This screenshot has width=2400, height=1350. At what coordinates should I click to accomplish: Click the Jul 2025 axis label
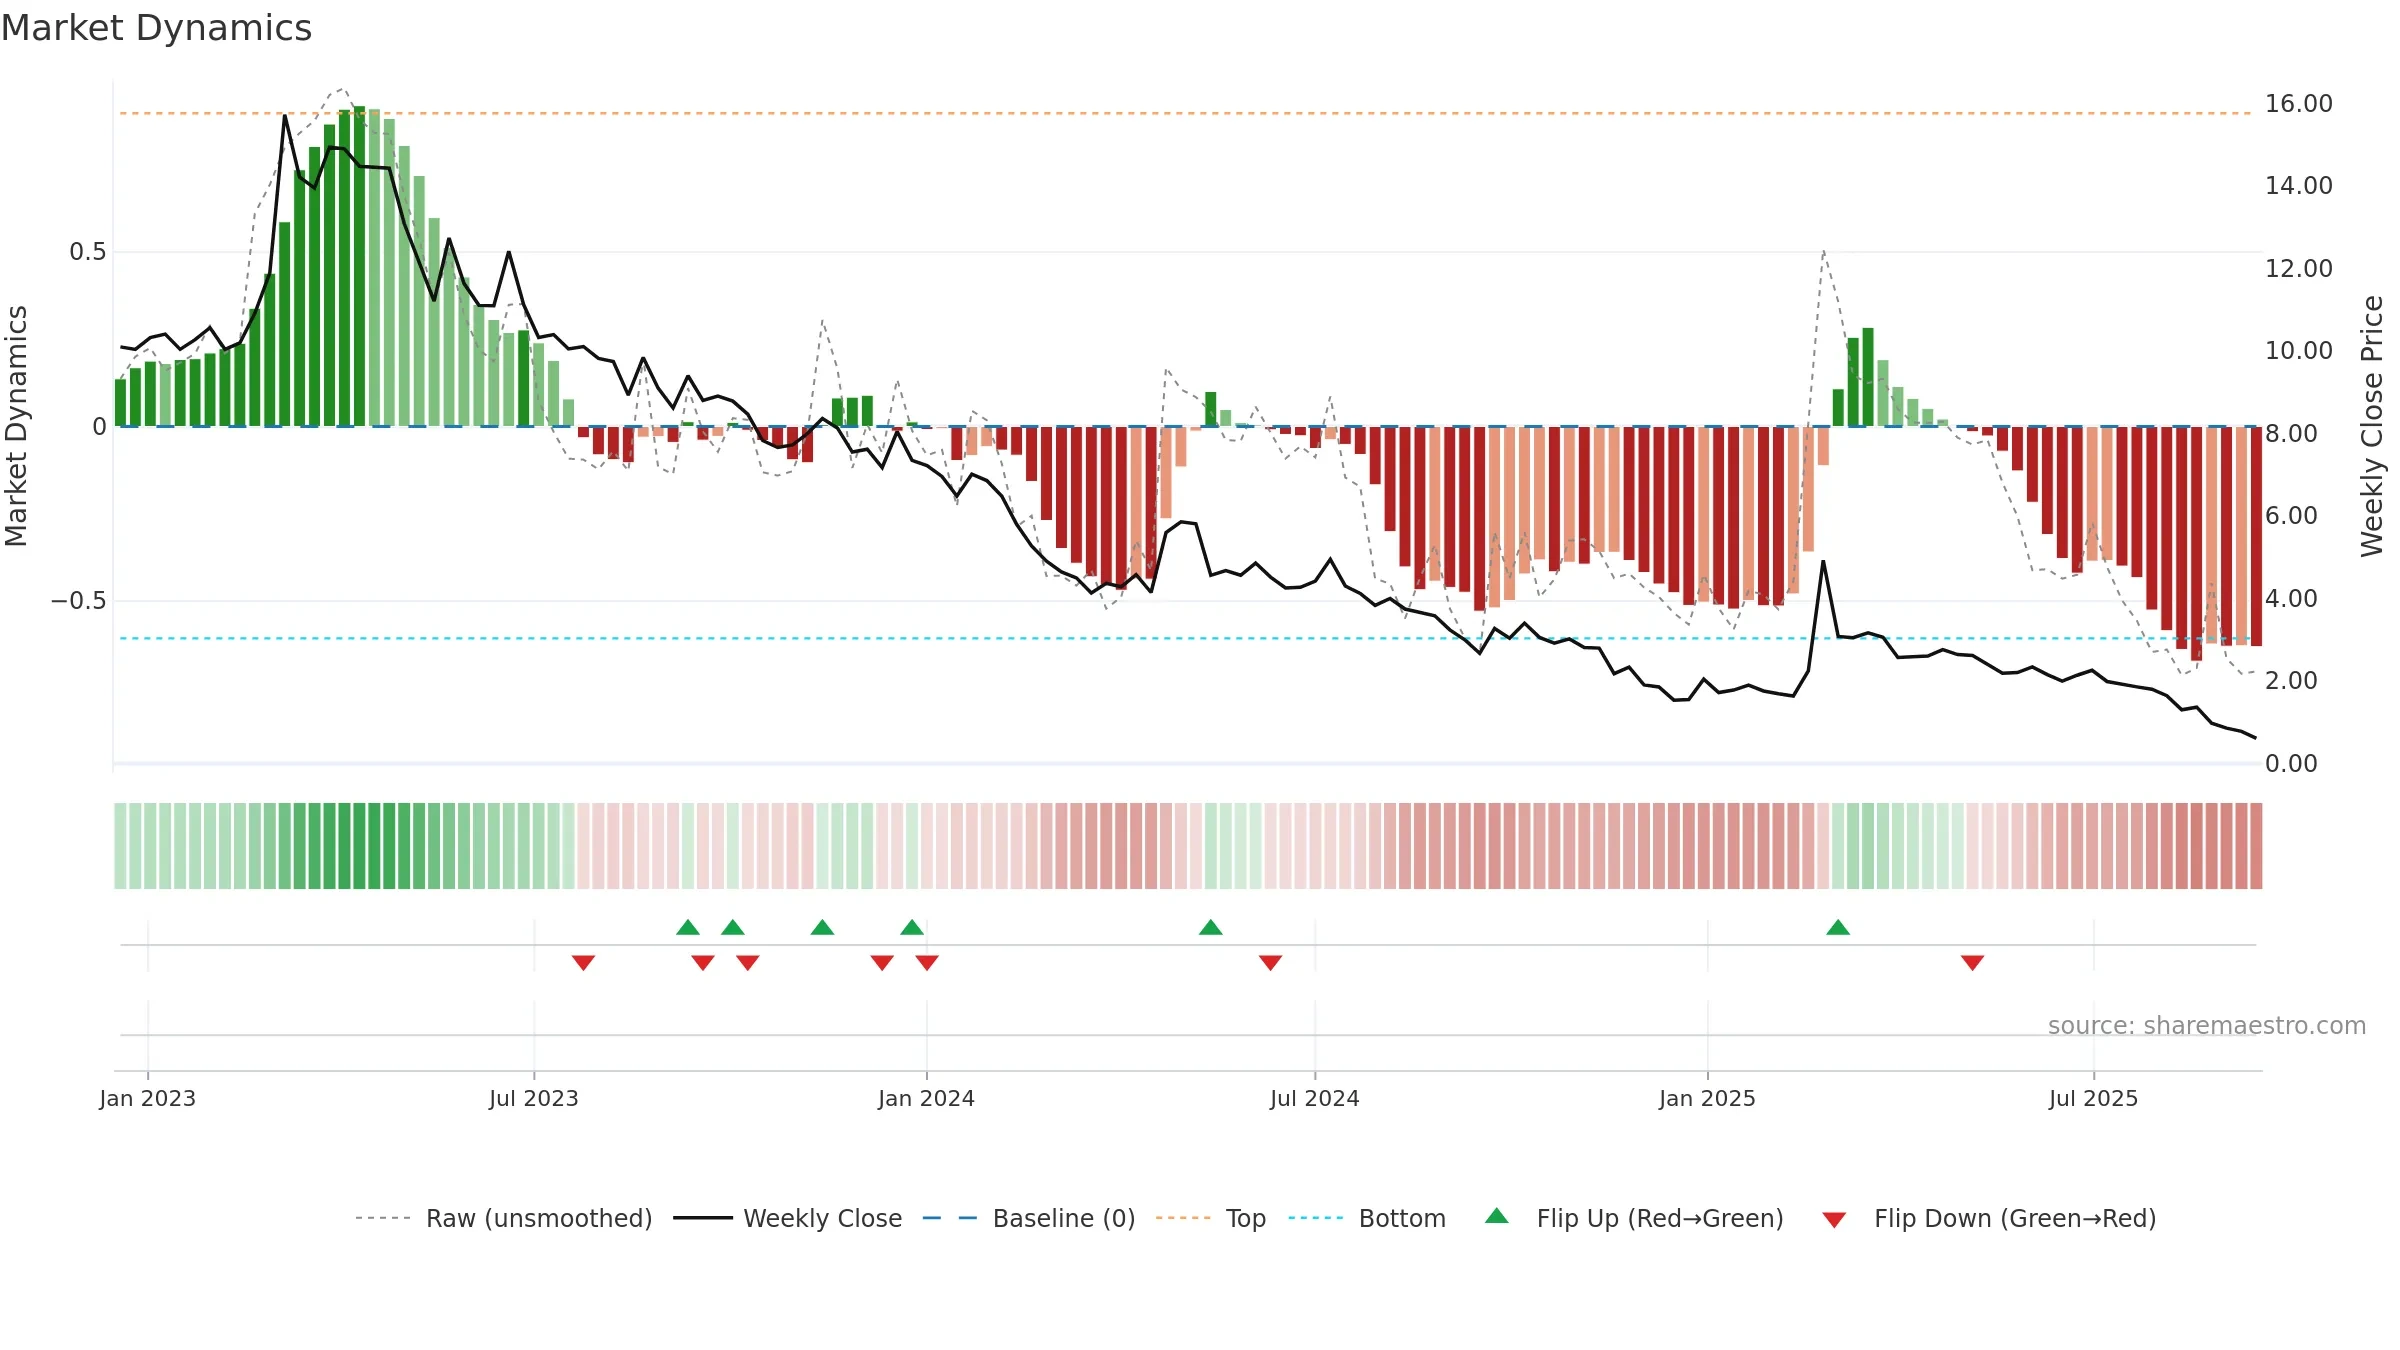pos(2094,1098)
